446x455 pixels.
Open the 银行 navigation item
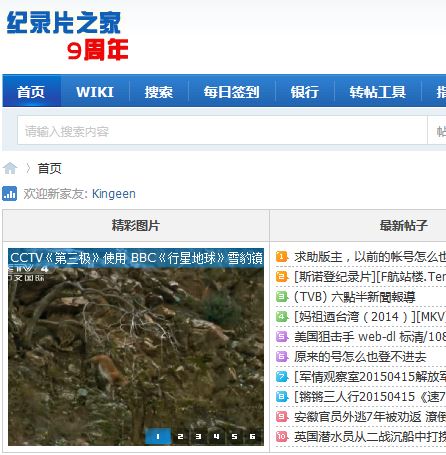[x=305, y=92]
